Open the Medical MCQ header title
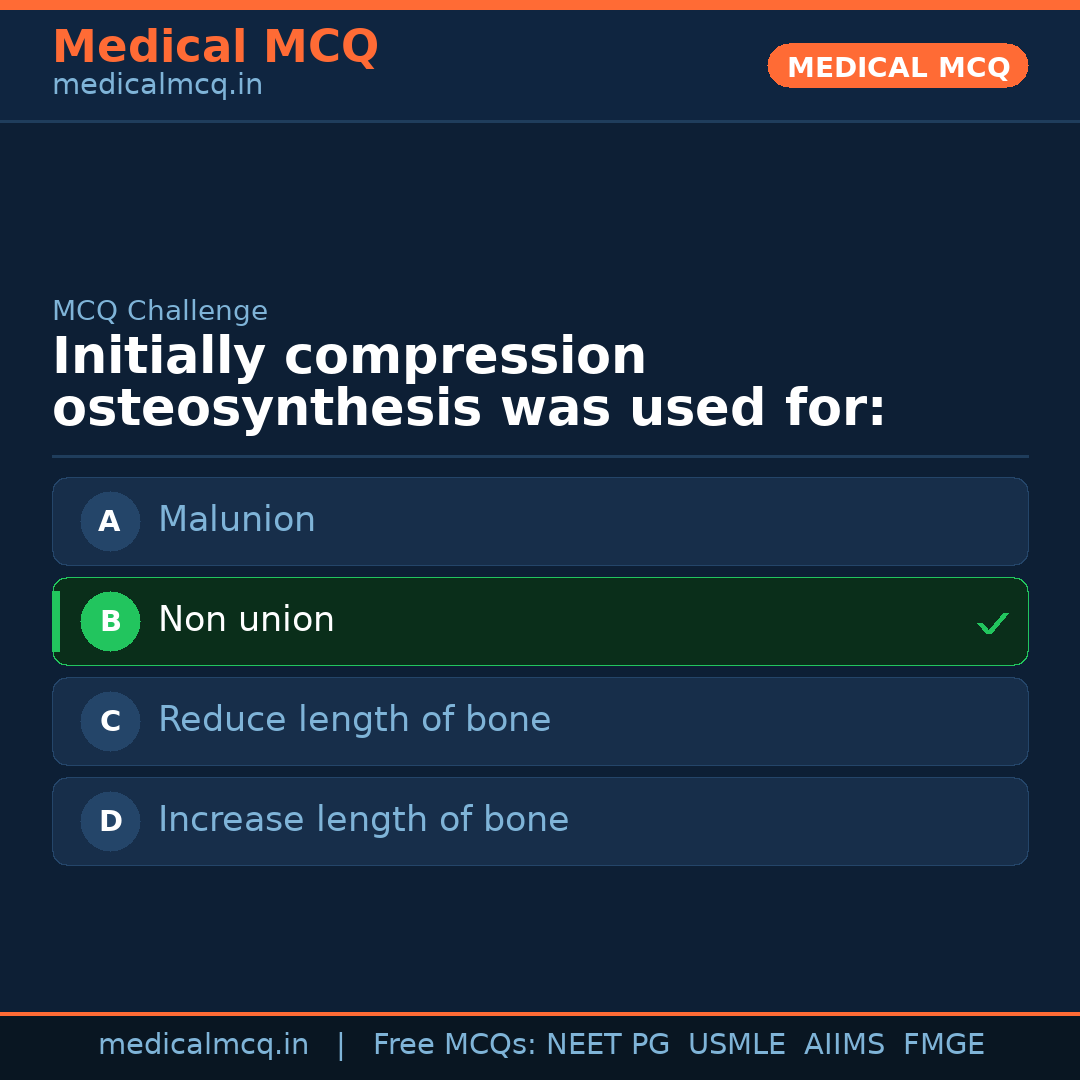This screenshot has width=1080, height=1080. pyautogui.click(x=215, y=47)
